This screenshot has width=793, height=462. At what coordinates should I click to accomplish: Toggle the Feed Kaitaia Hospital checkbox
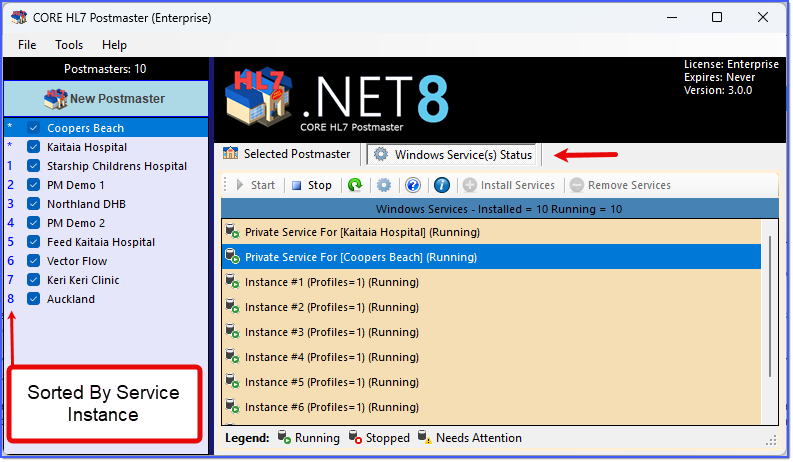(x=33, y=242)
